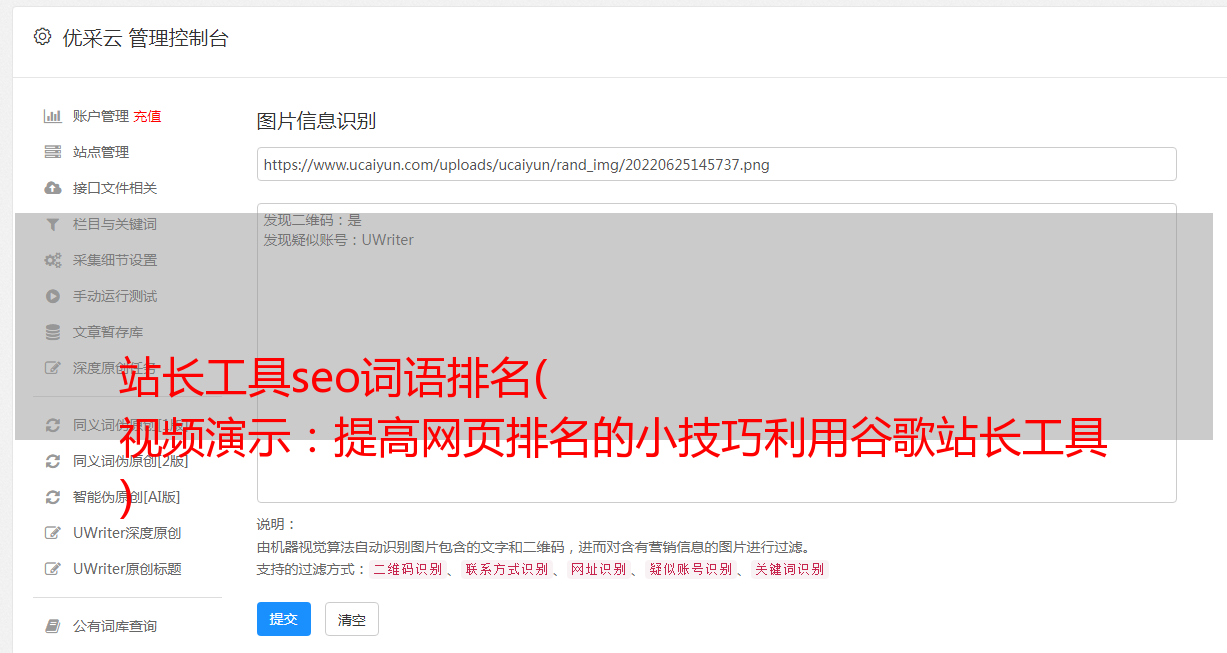Open 同义词伪原创[2版] menu item

[x=130, y=461]
